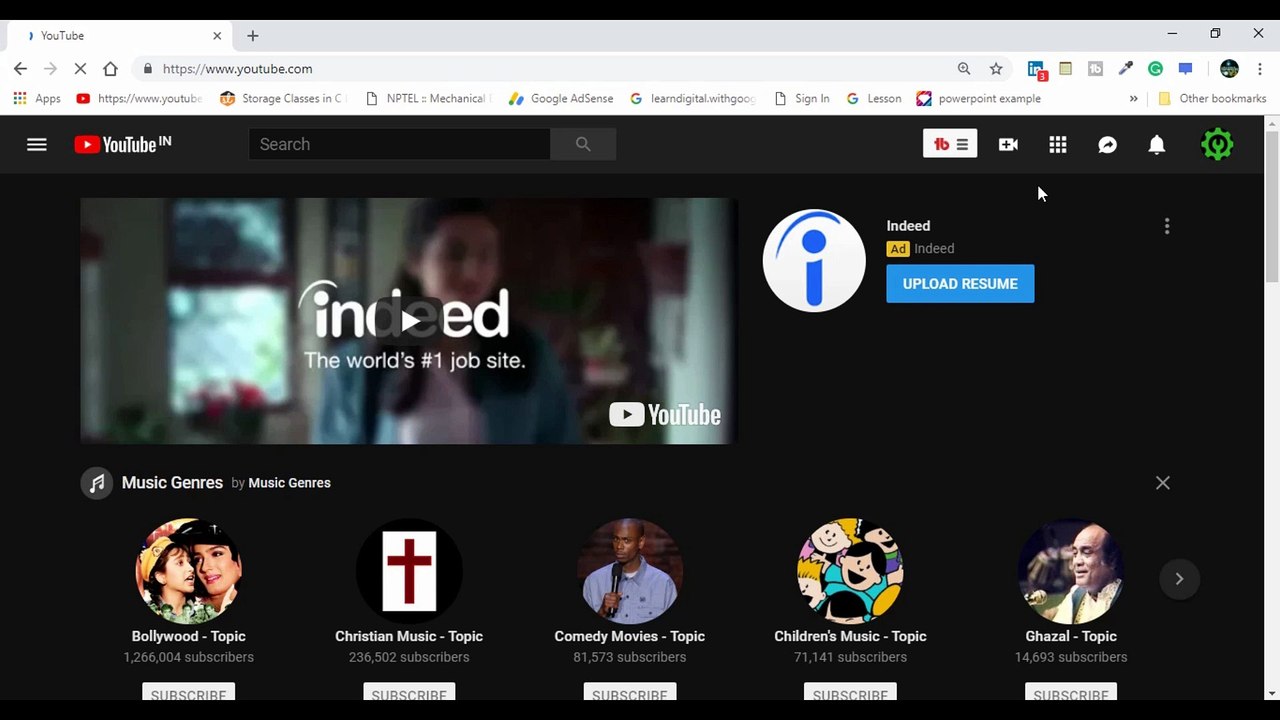Click the Christian Music - Topic title

pyautogui.click(x=409, y=636)
